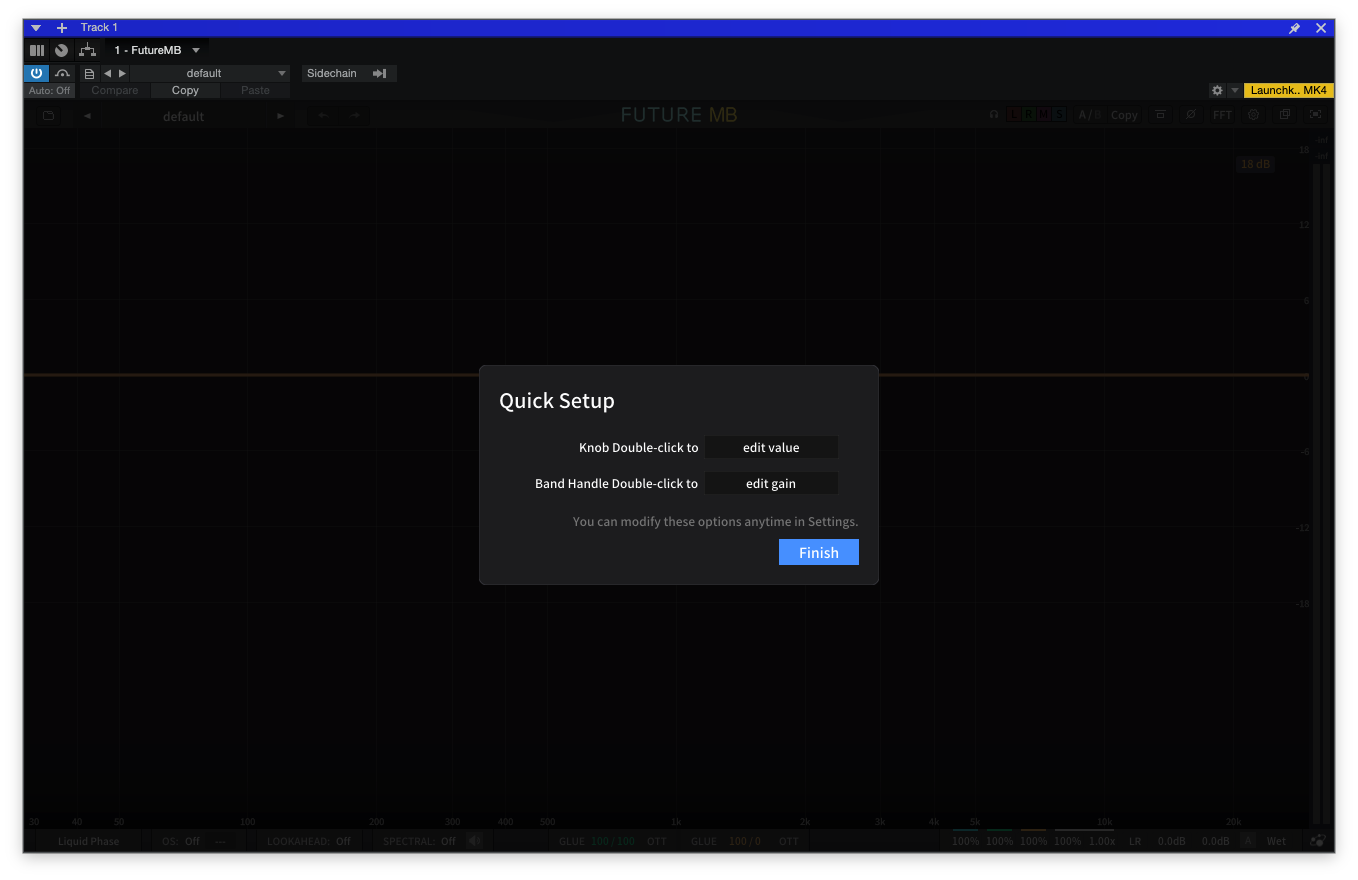Open the routing tree icon beside 1 - FutureMB
The width and height of the screenshot is (1358, 880).
coord(88,50)
